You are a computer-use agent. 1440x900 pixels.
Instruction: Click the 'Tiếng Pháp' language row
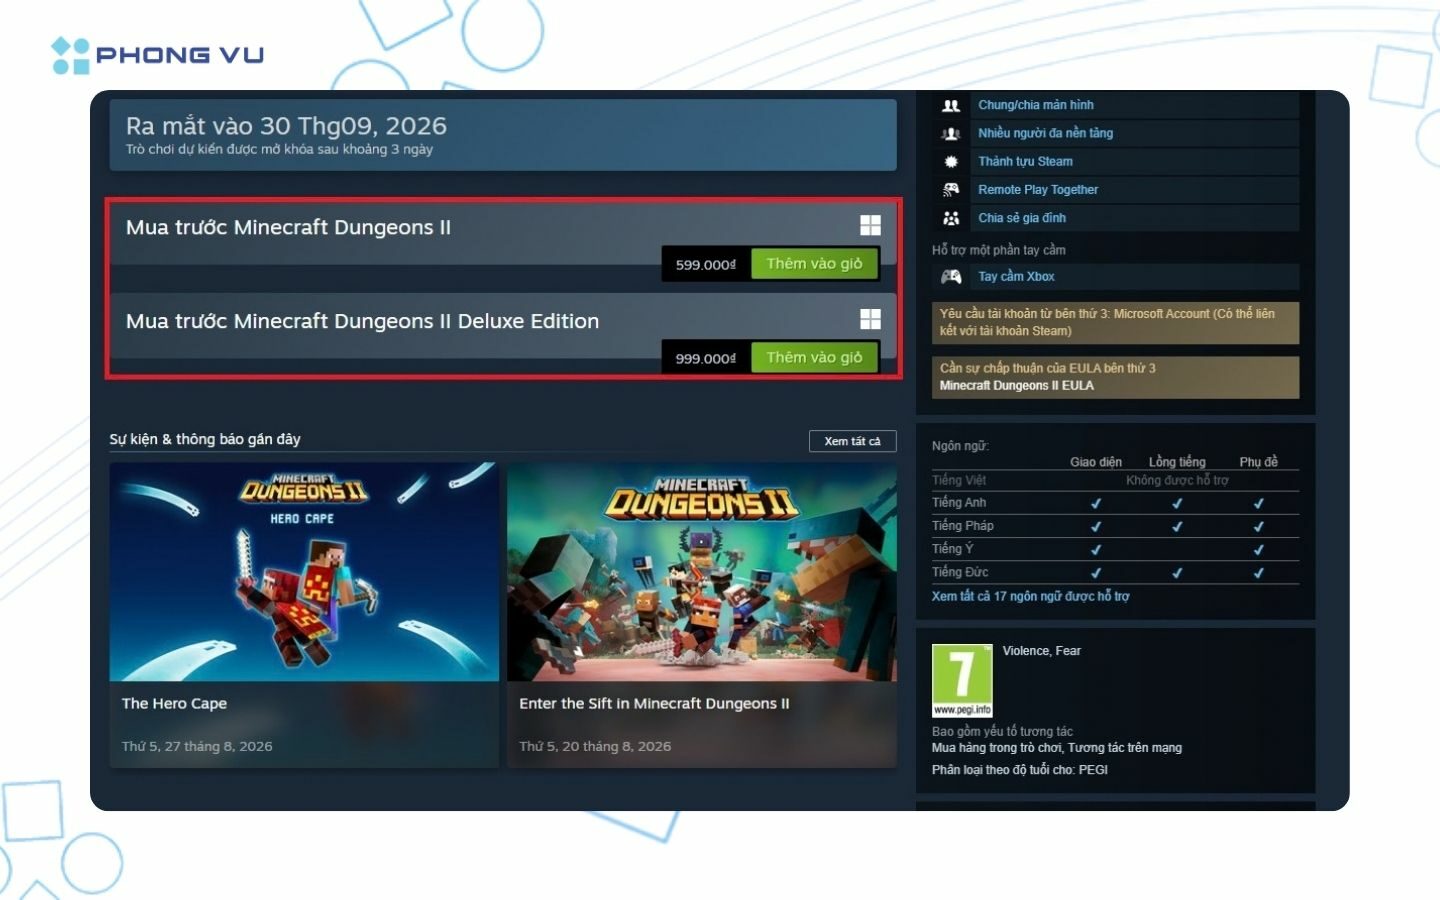pyautogui.click(x=1115, y=526)
